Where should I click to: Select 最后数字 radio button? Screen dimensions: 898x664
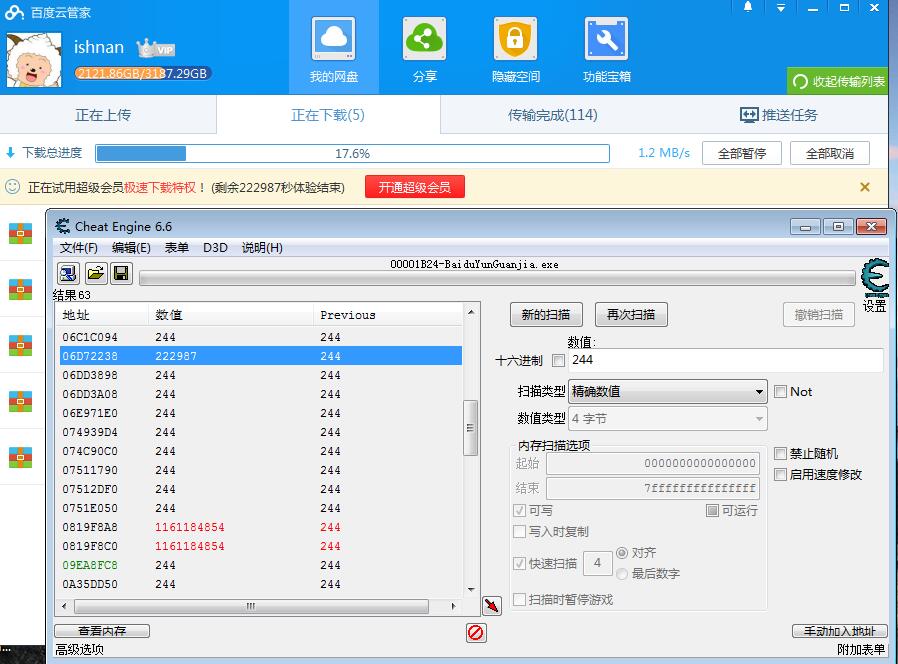622,573
